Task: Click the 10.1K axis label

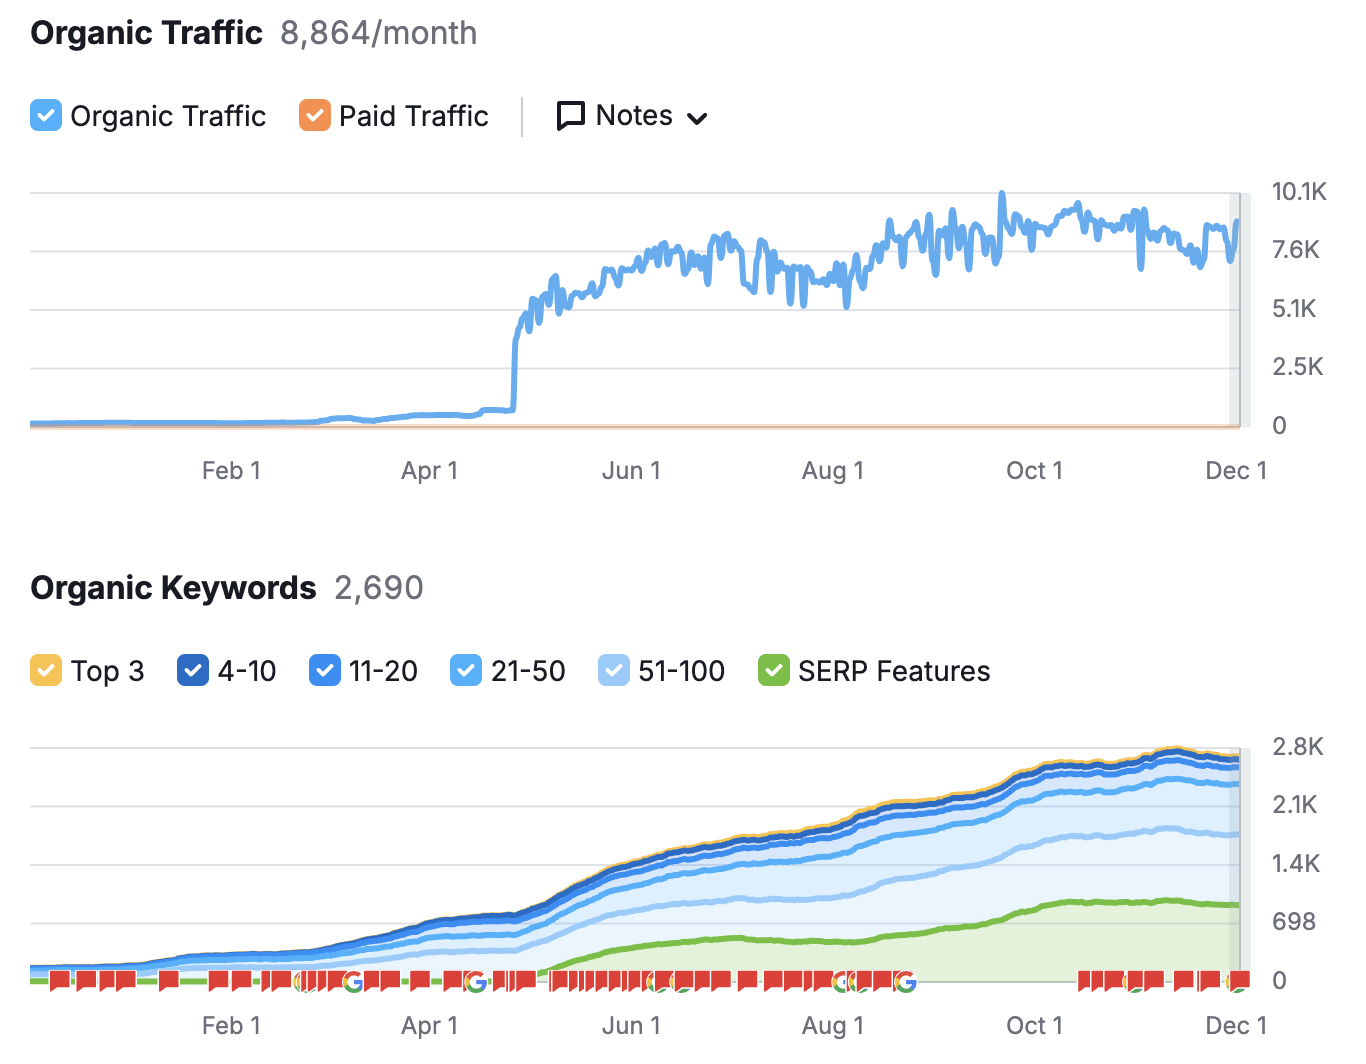Action: tap(1299, 192)
